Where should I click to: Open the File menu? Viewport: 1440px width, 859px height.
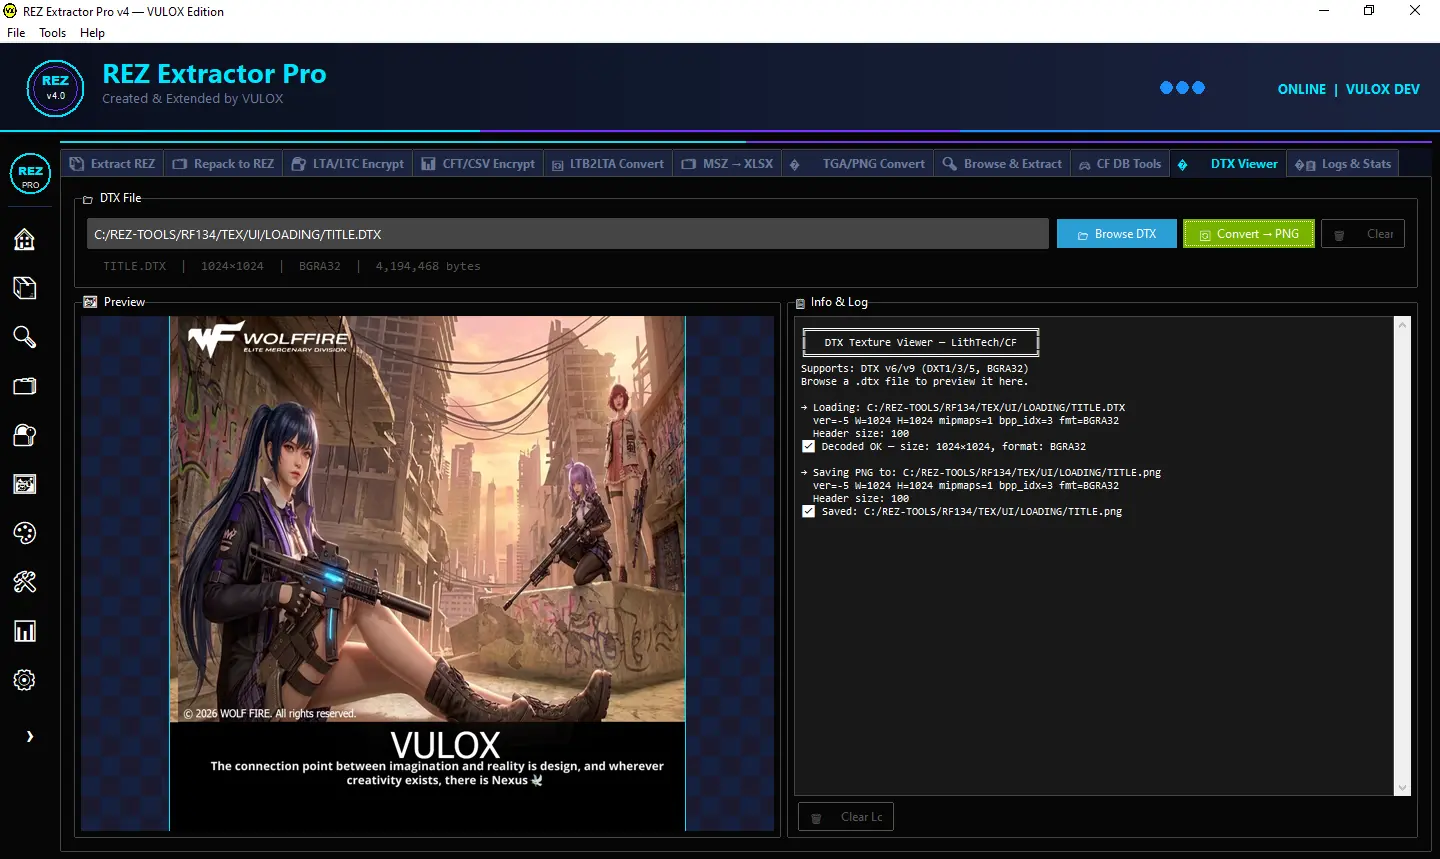16,33
